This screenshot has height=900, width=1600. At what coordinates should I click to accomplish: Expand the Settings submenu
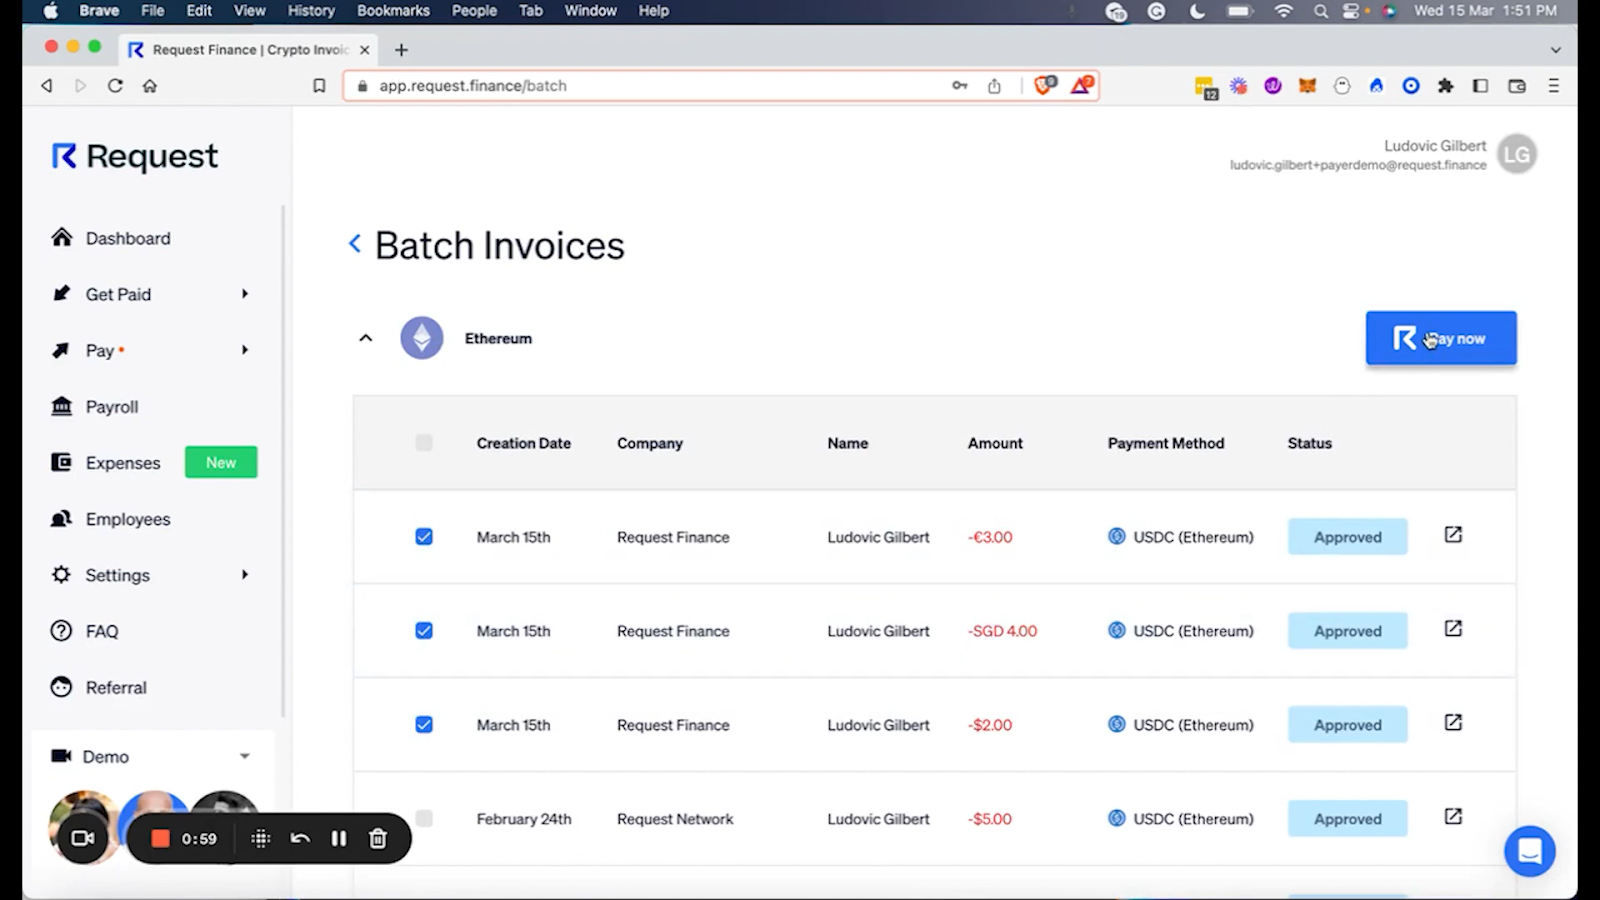245,575
